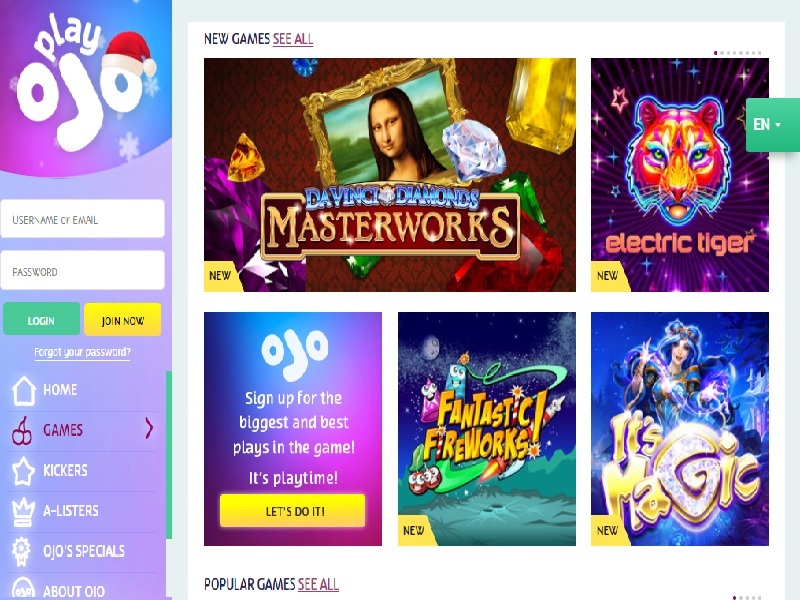Open the EN language dropdown
The width and height of the screenshot is (800, 600).
(x=767, y=124)
